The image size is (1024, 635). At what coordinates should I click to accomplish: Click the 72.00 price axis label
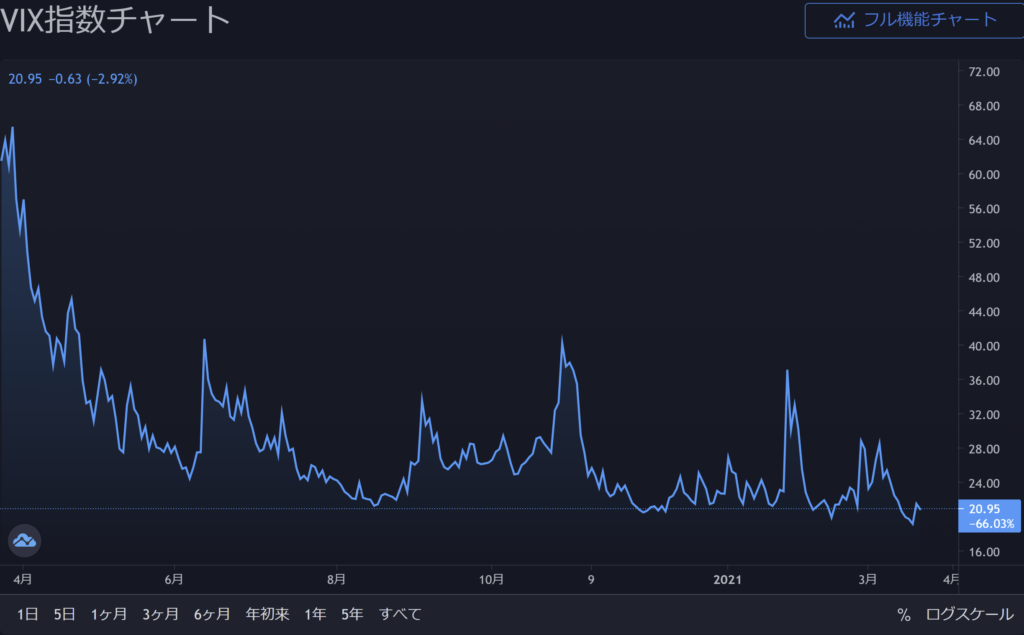(x=985, y=72)
